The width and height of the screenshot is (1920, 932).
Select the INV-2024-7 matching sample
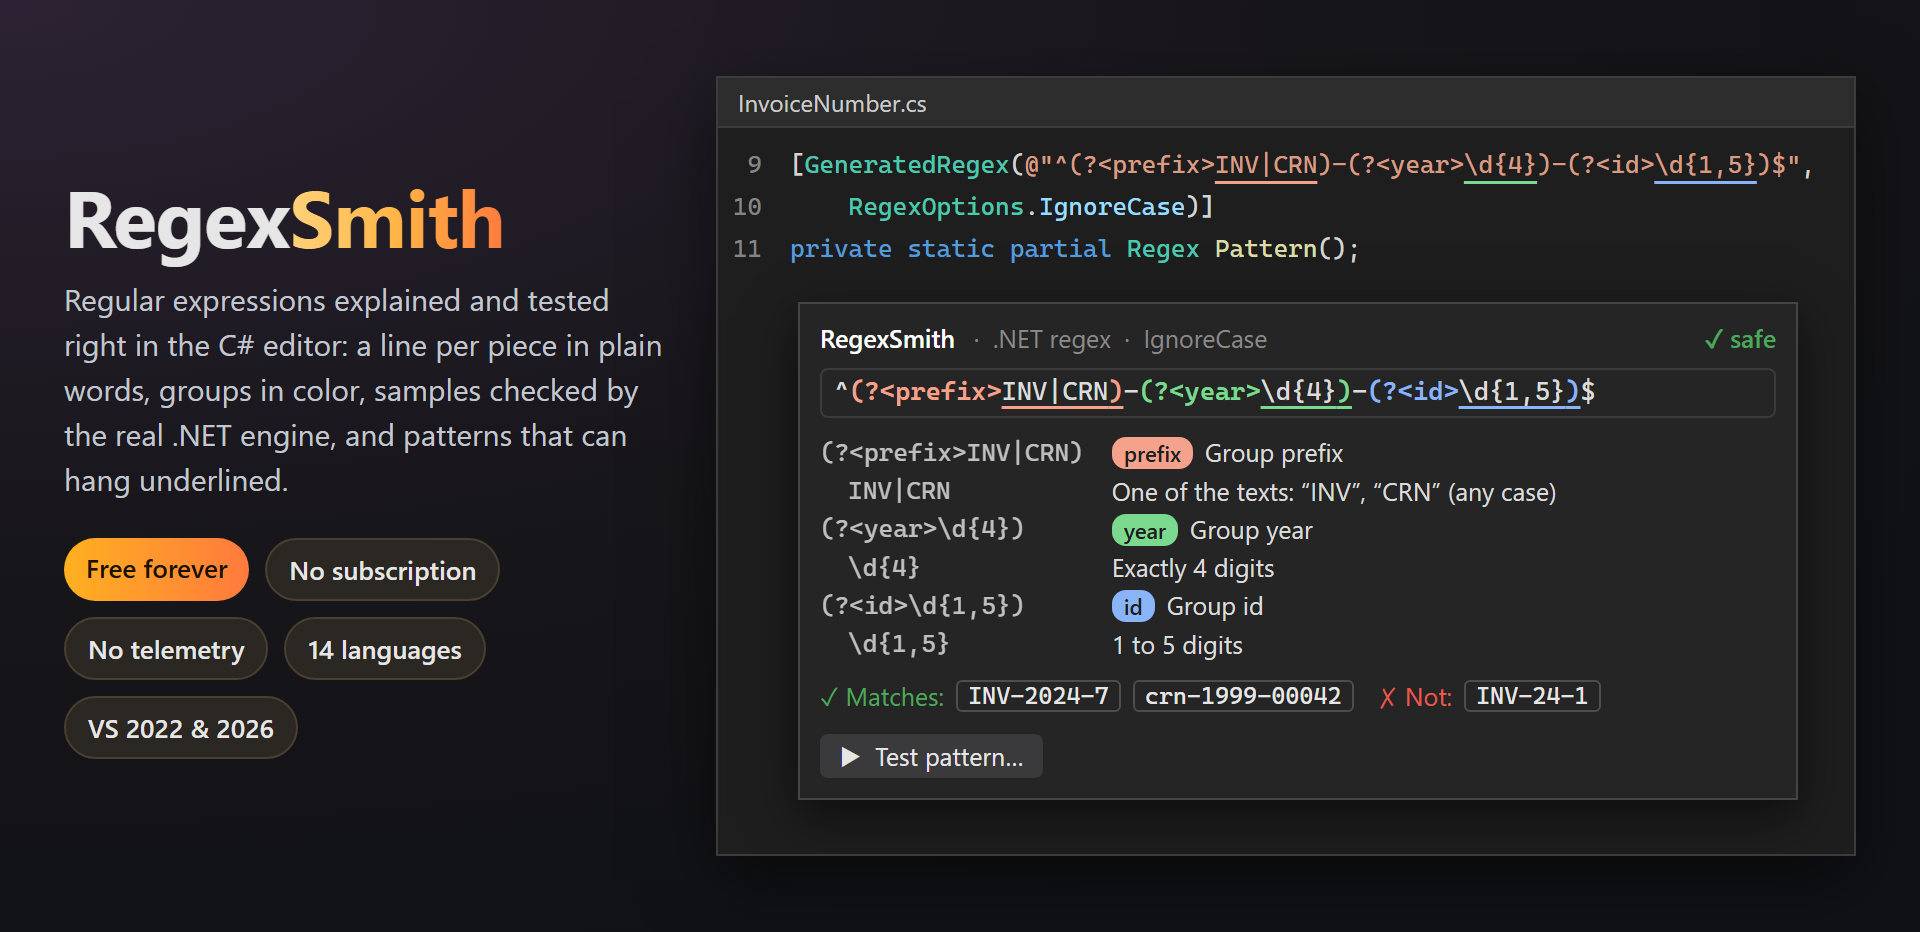(x=1038, y=696)
